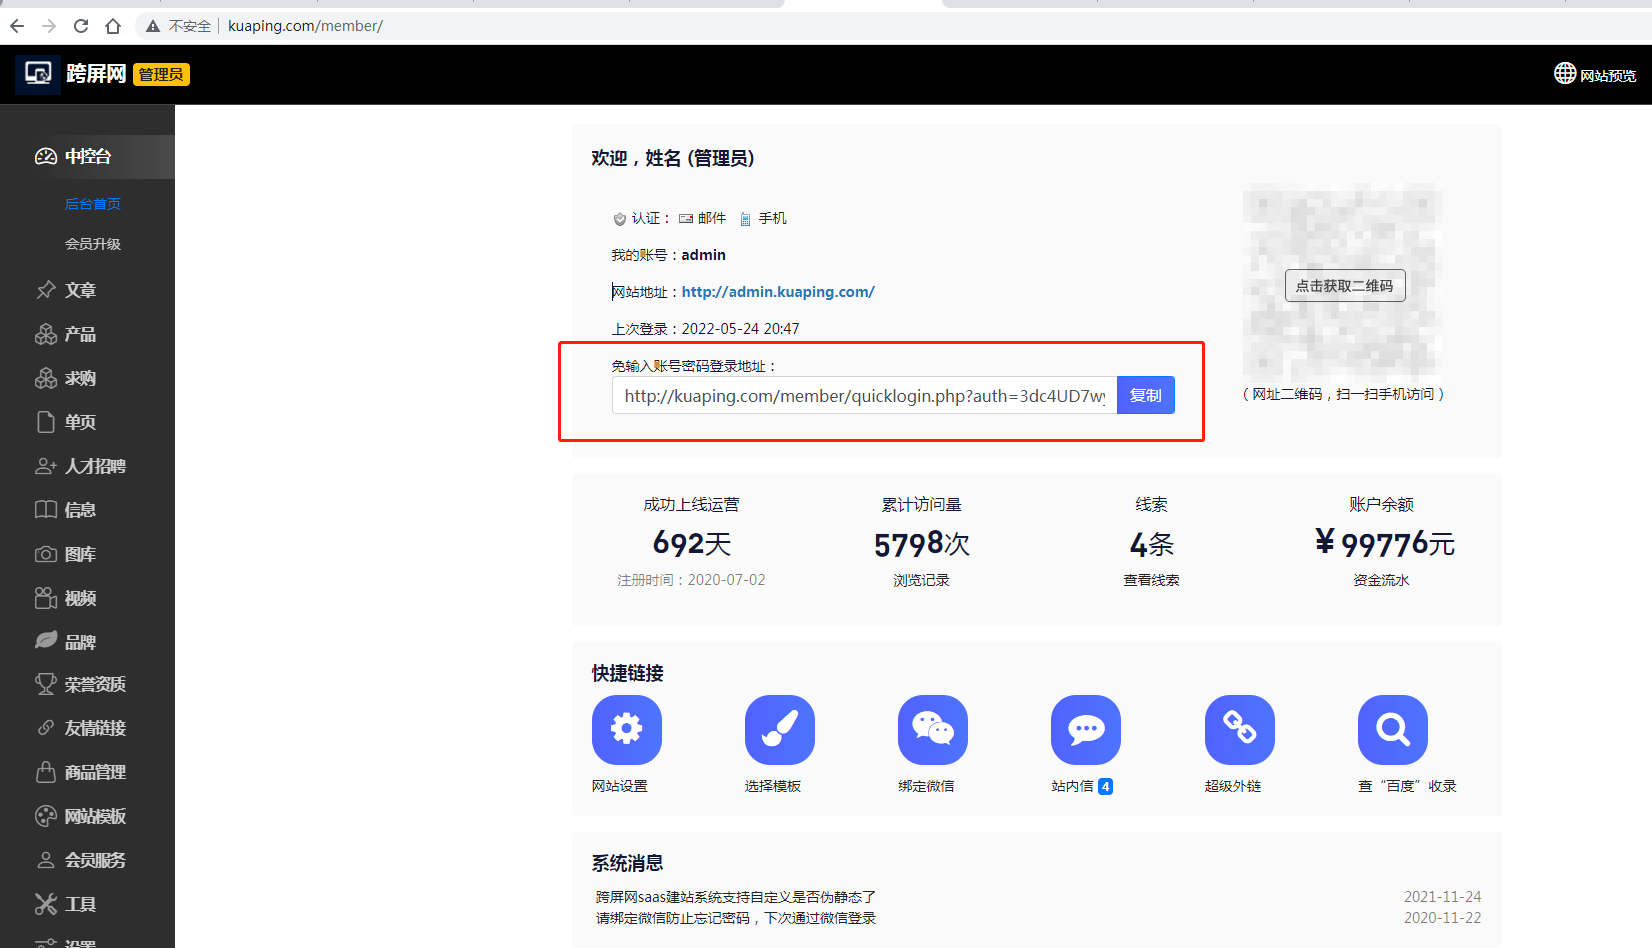Open 站内信 with the 4-message badge
1652x948 pixels.
[1085, 730]
